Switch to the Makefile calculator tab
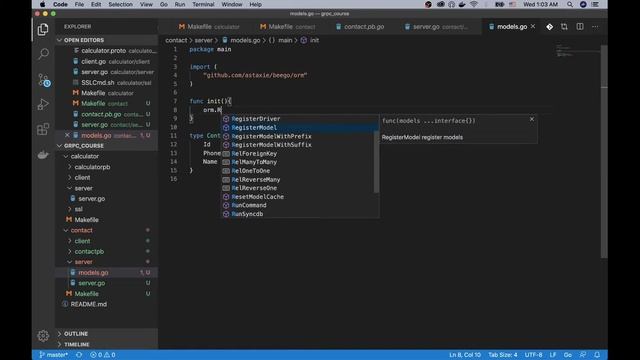The height and width of the screenshot is (360, 640). click(x=209, y=27)
